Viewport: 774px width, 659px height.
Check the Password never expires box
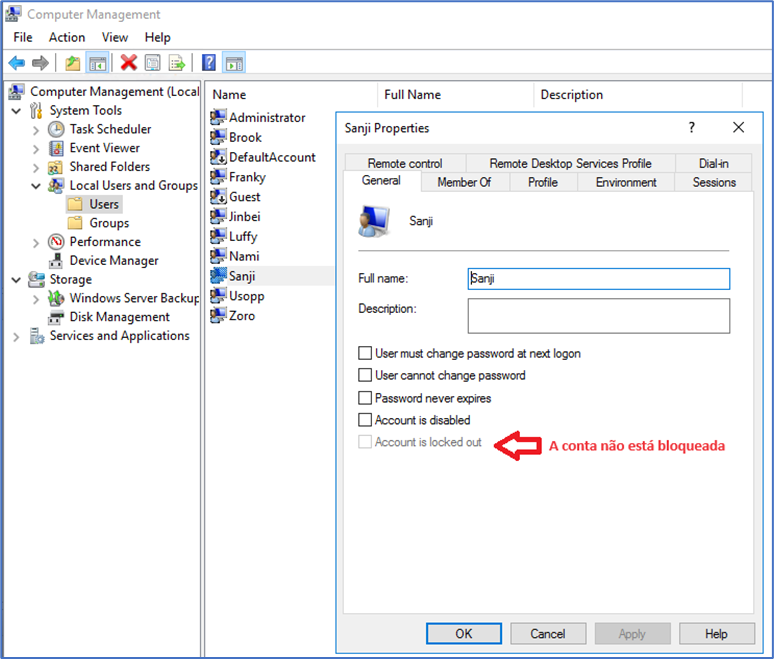(x=366, y=398)
